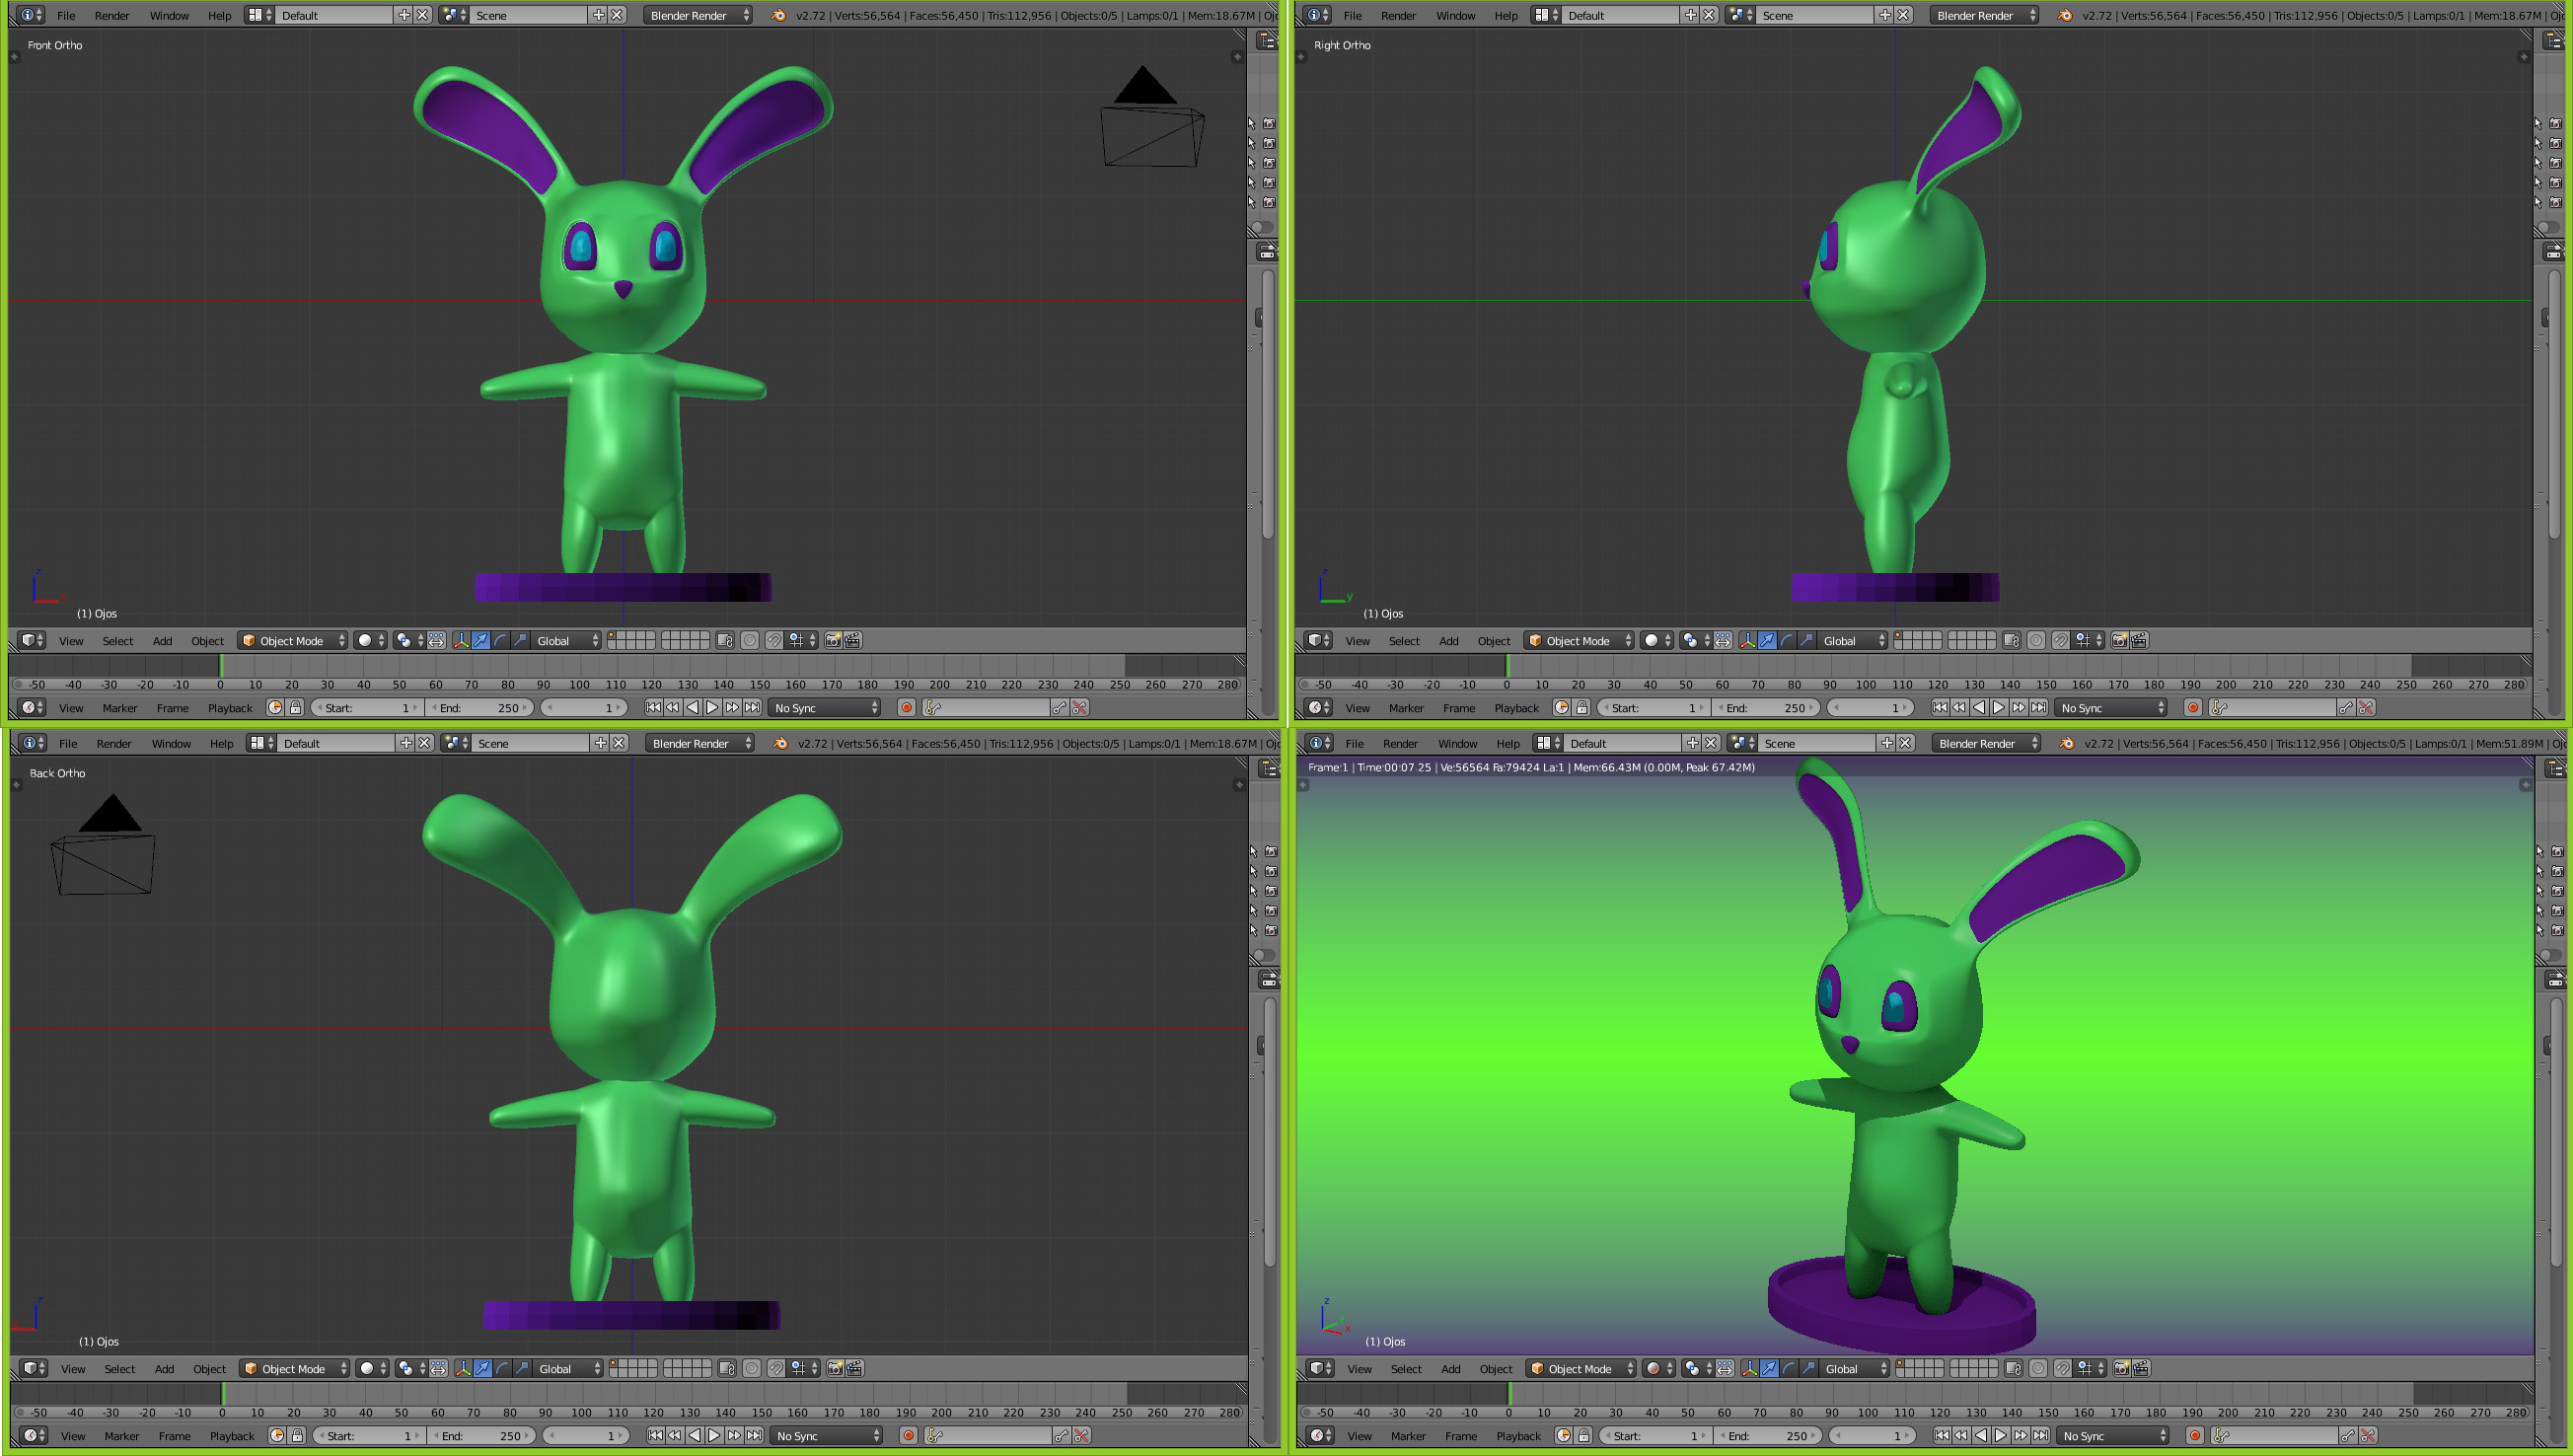Jump to end frame in render window timeline
Image resolution: width=2573 pixels, height=1456 pixels.
[2041, 1435]
